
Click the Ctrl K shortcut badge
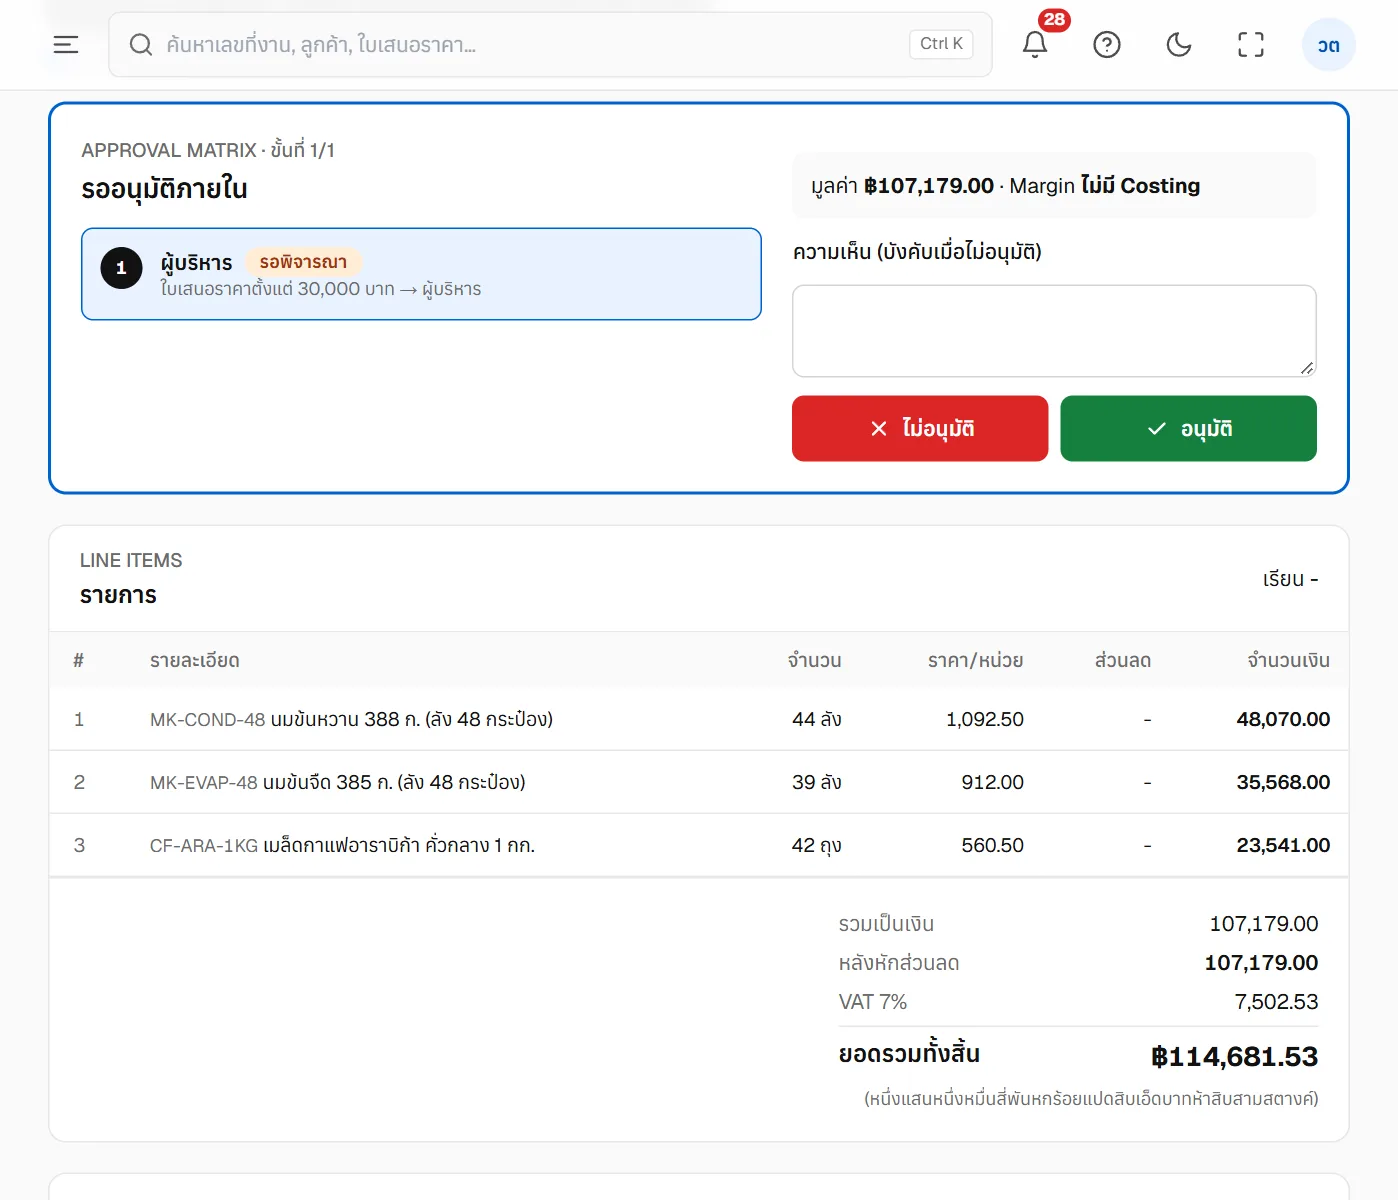(941, 44)
